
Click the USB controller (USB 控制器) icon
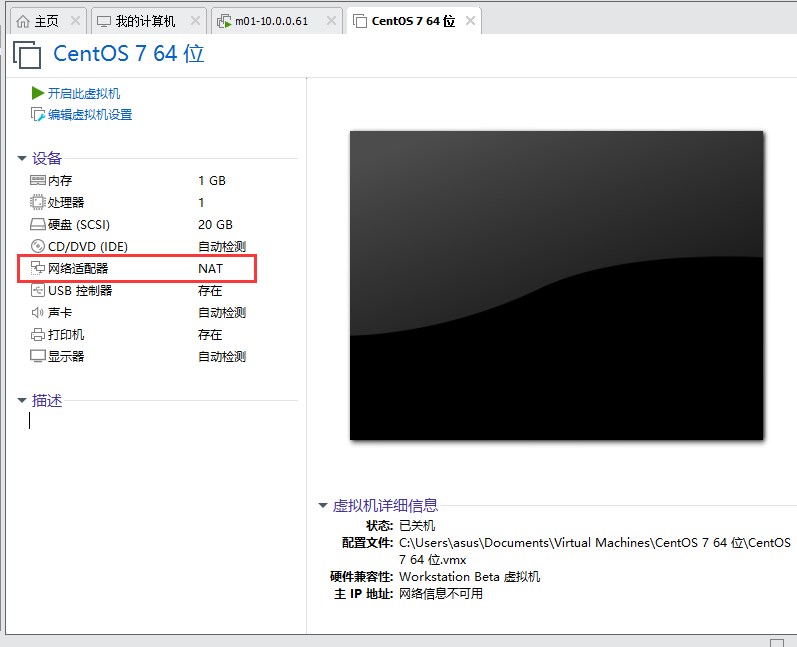[x=38, y=291]
